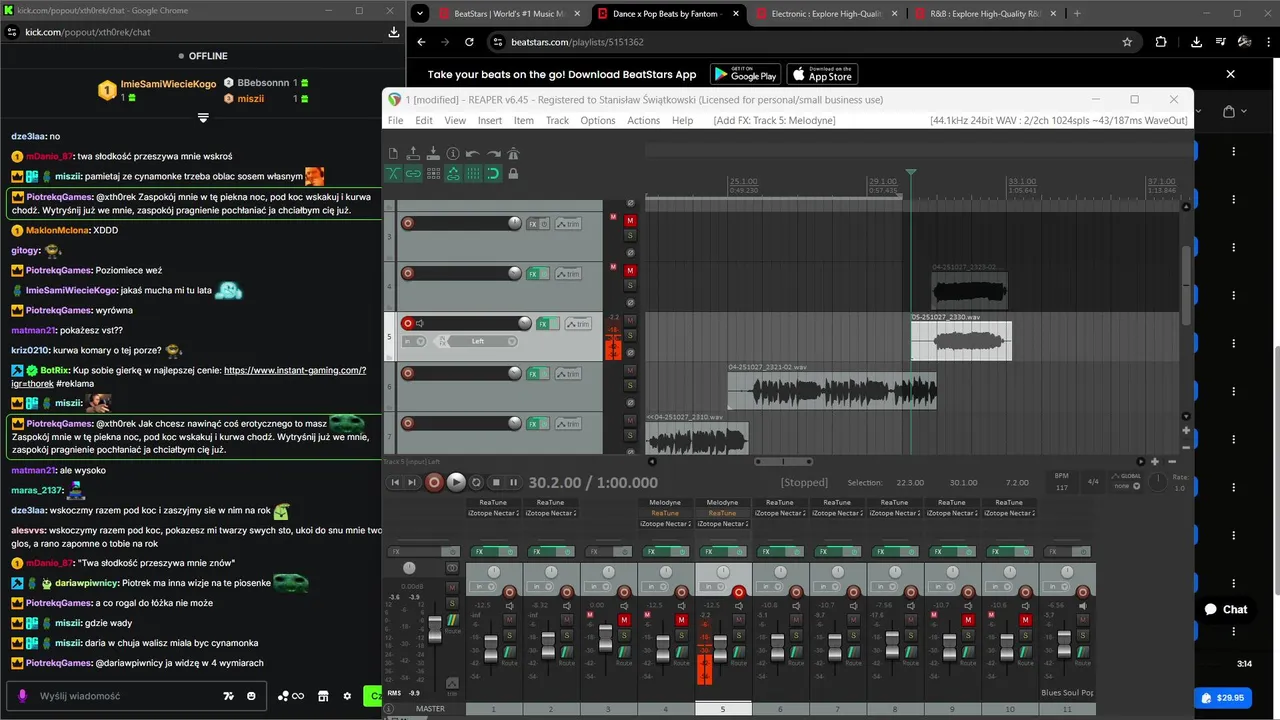Toggle grid lines icon in REAPER toolbar

point(473,173)
